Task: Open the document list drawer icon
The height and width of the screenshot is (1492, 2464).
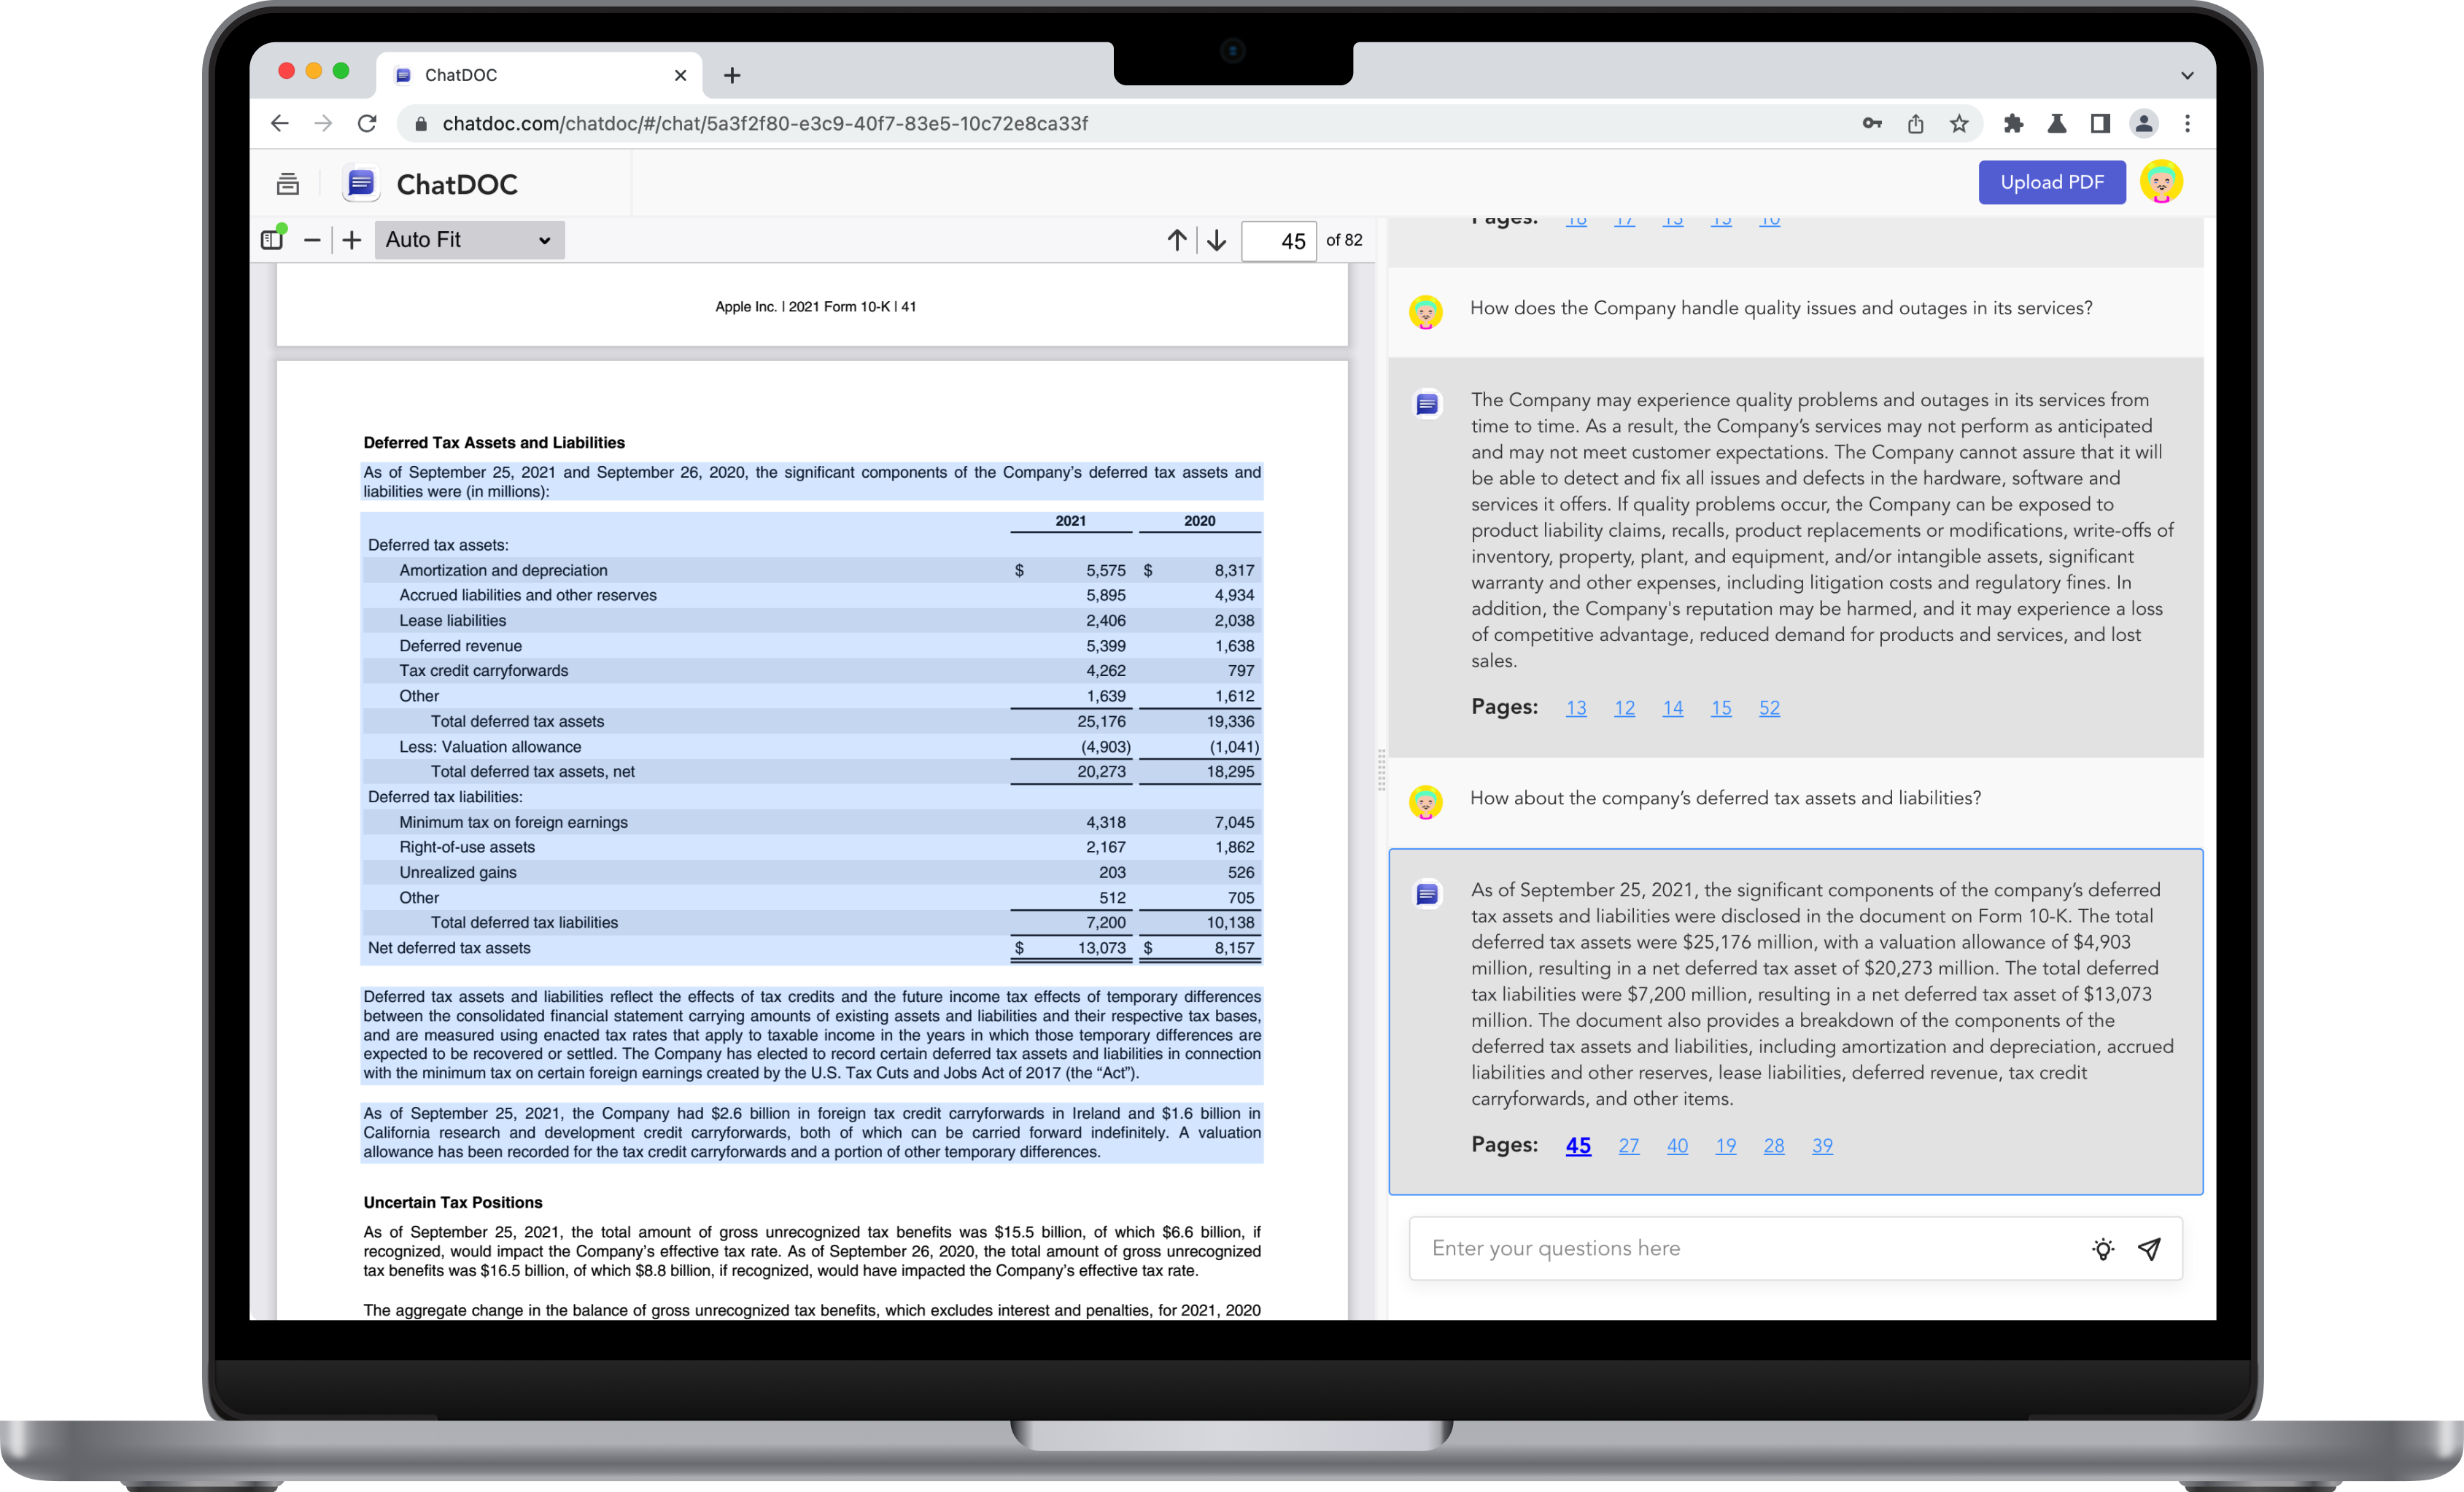Action: [x=288, y=184]
